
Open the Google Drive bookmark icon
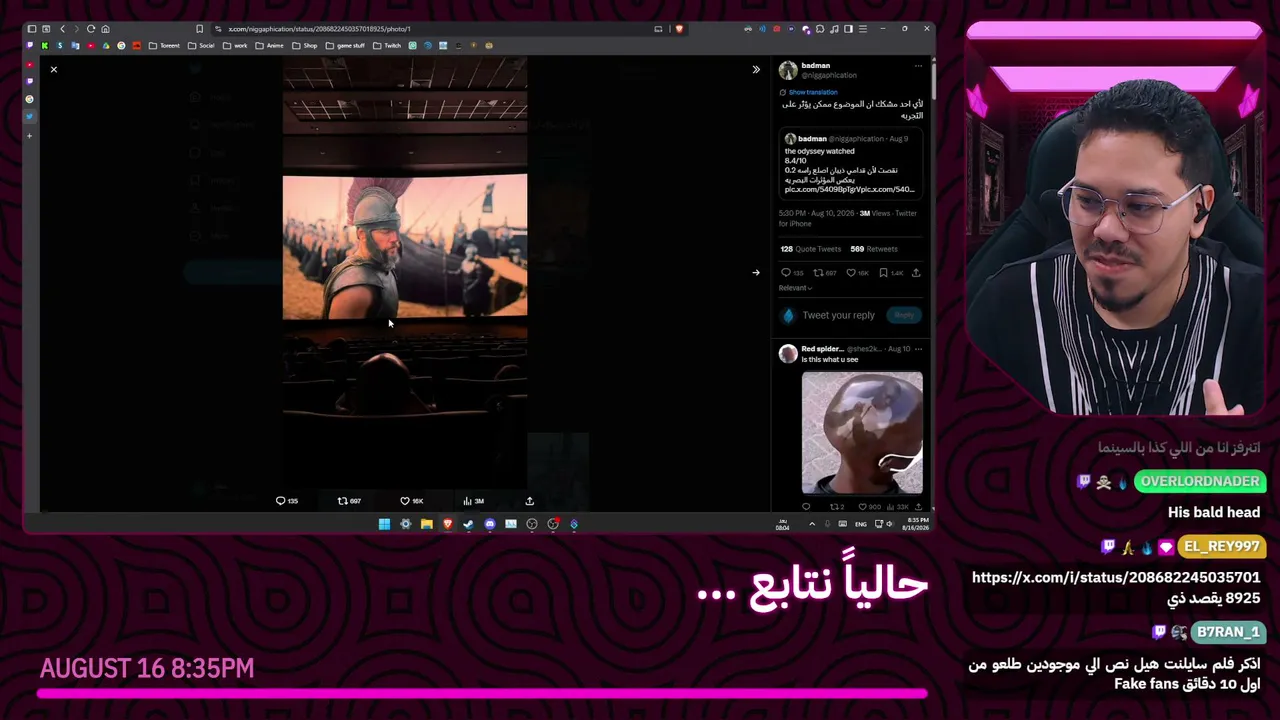click(x=106, y=45)
